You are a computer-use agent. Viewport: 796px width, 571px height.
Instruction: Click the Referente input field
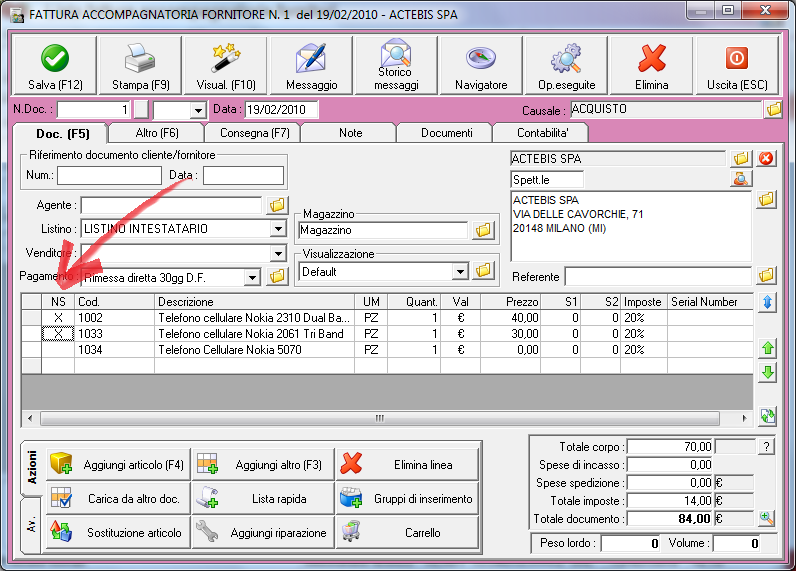[657, 276]
